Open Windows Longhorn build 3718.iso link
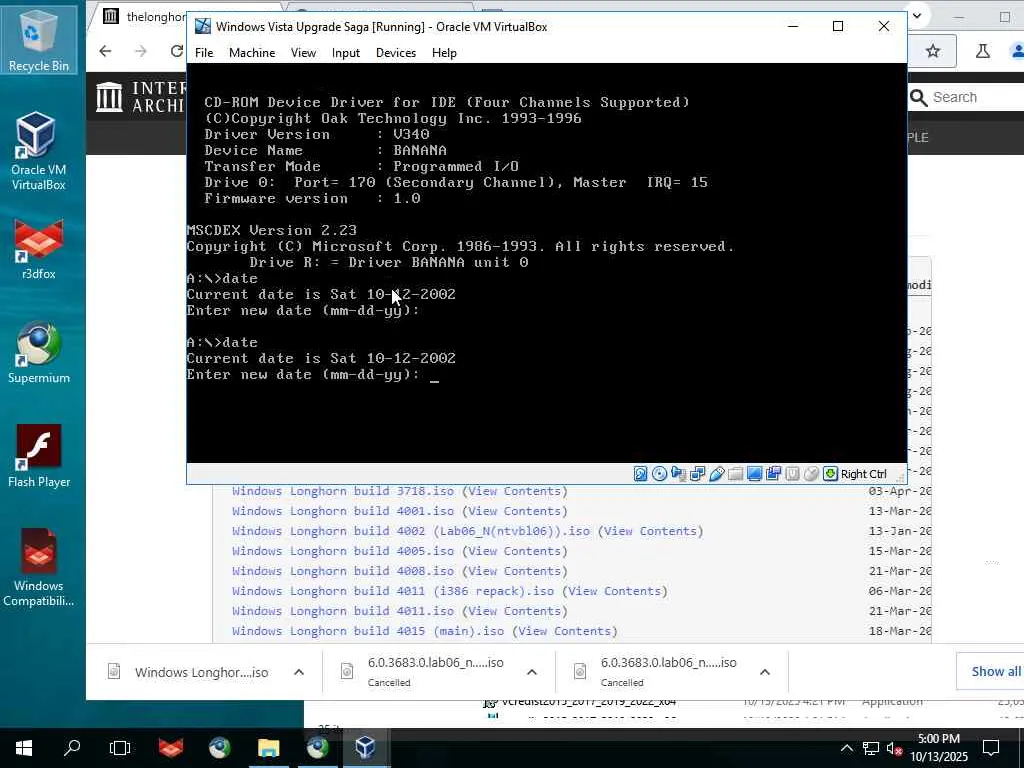The width and height of the screenshot is (1024, 768). point(343,491)
